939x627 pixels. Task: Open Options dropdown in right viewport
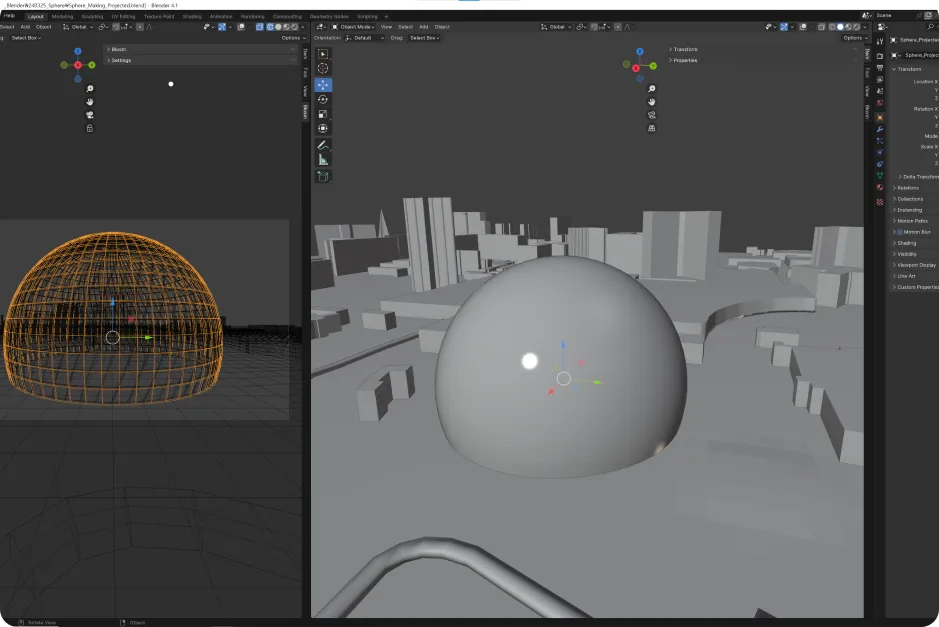(x=855, y=38)
